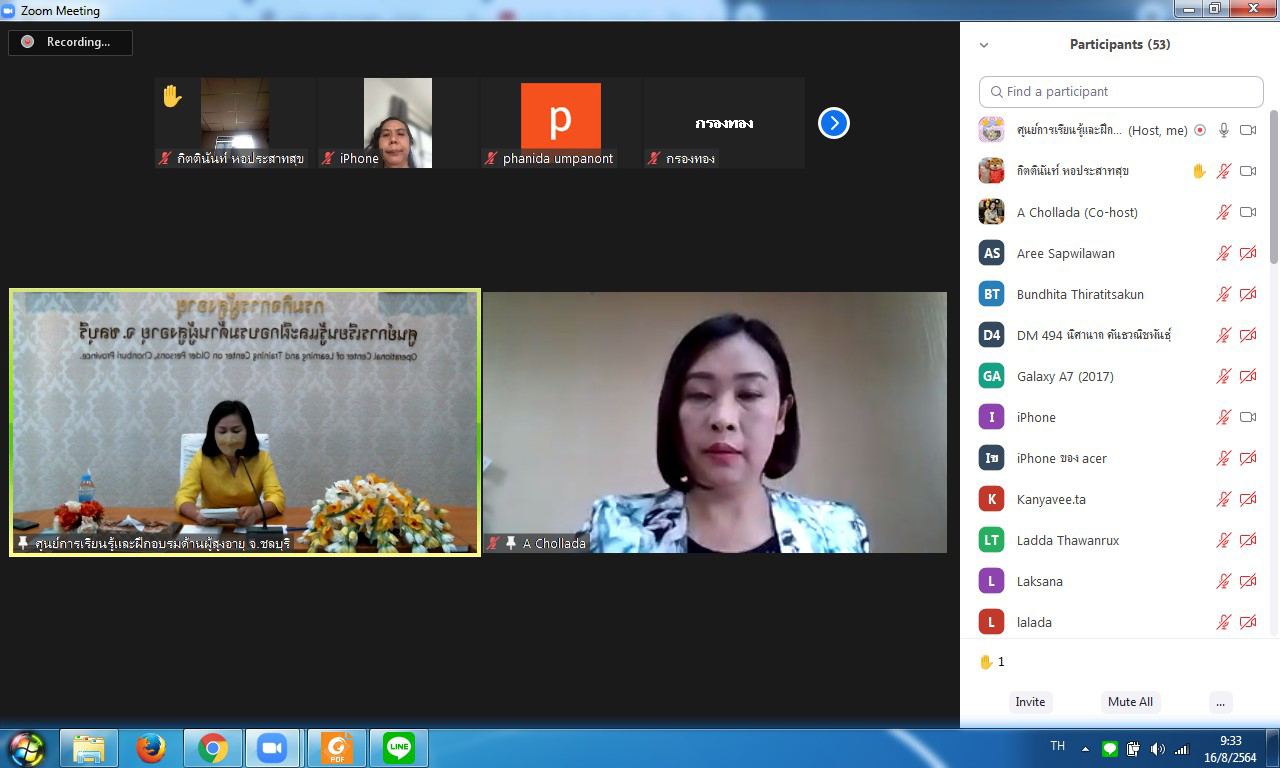Screen dimensions: 1280x768
Task: Select Ladda Thawanrux in participants list
Action: (x=1067, y=540)
